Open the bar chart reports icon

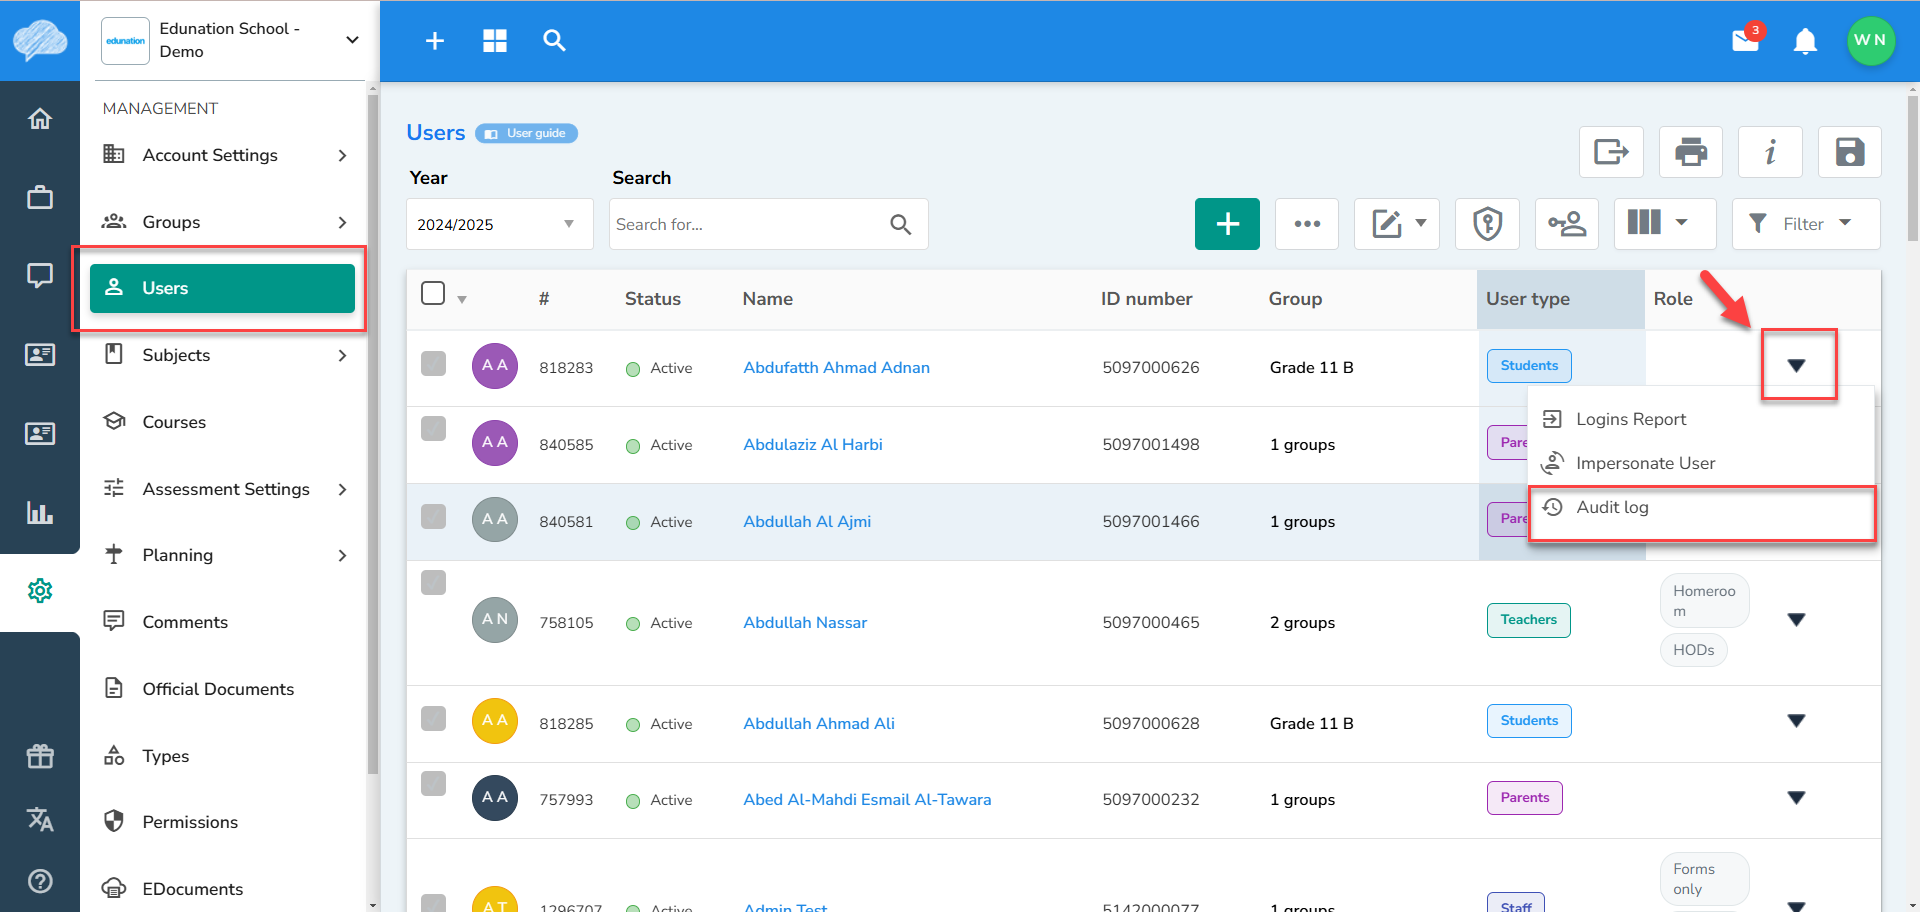40,513
